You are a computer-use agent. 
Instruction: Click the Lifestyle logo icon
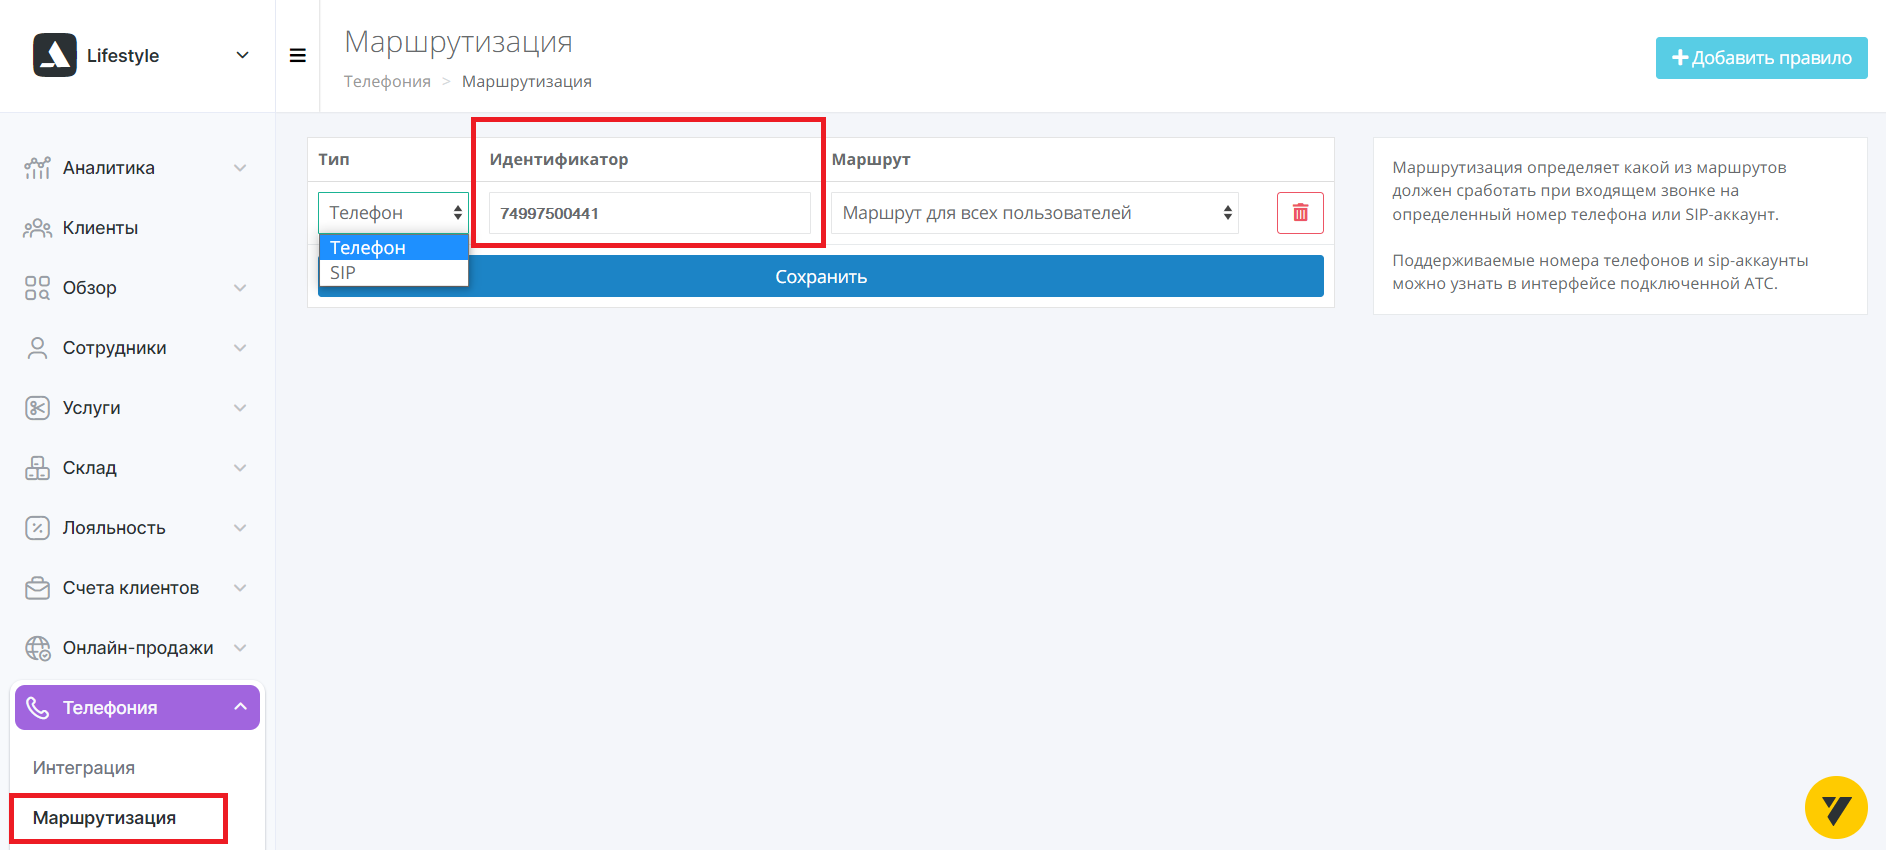point(54,55)
